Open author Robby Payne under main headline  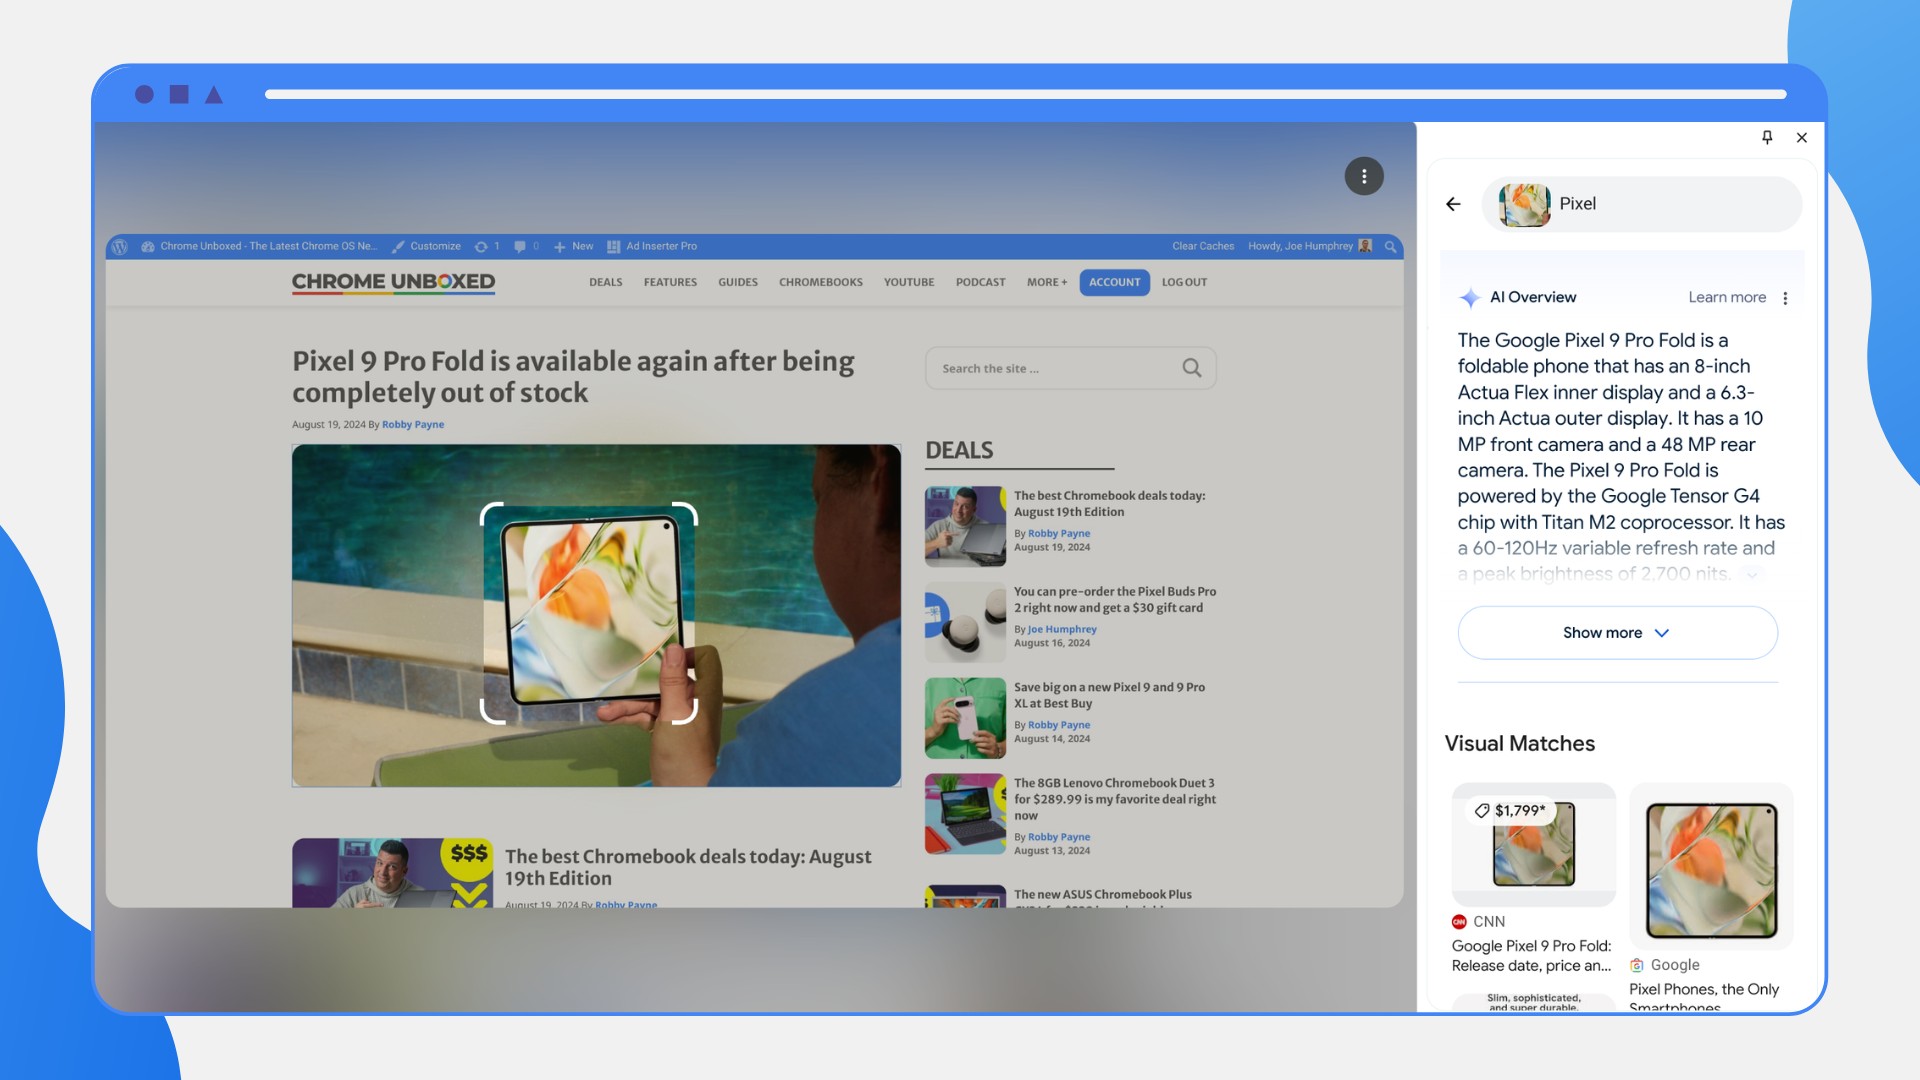pos(413,424)
